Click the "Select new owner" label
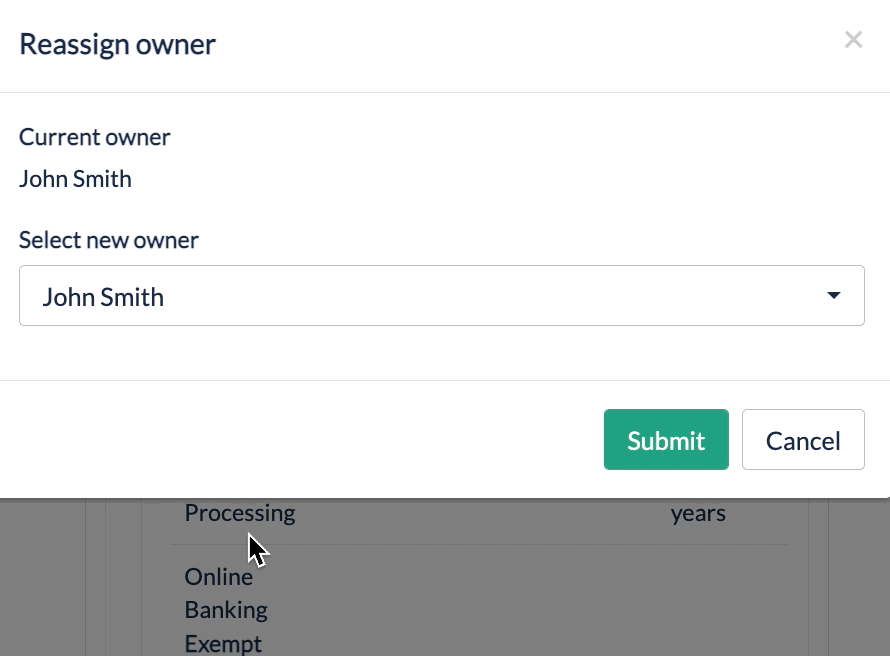This screenshot has width=890, height=656. 108,240
